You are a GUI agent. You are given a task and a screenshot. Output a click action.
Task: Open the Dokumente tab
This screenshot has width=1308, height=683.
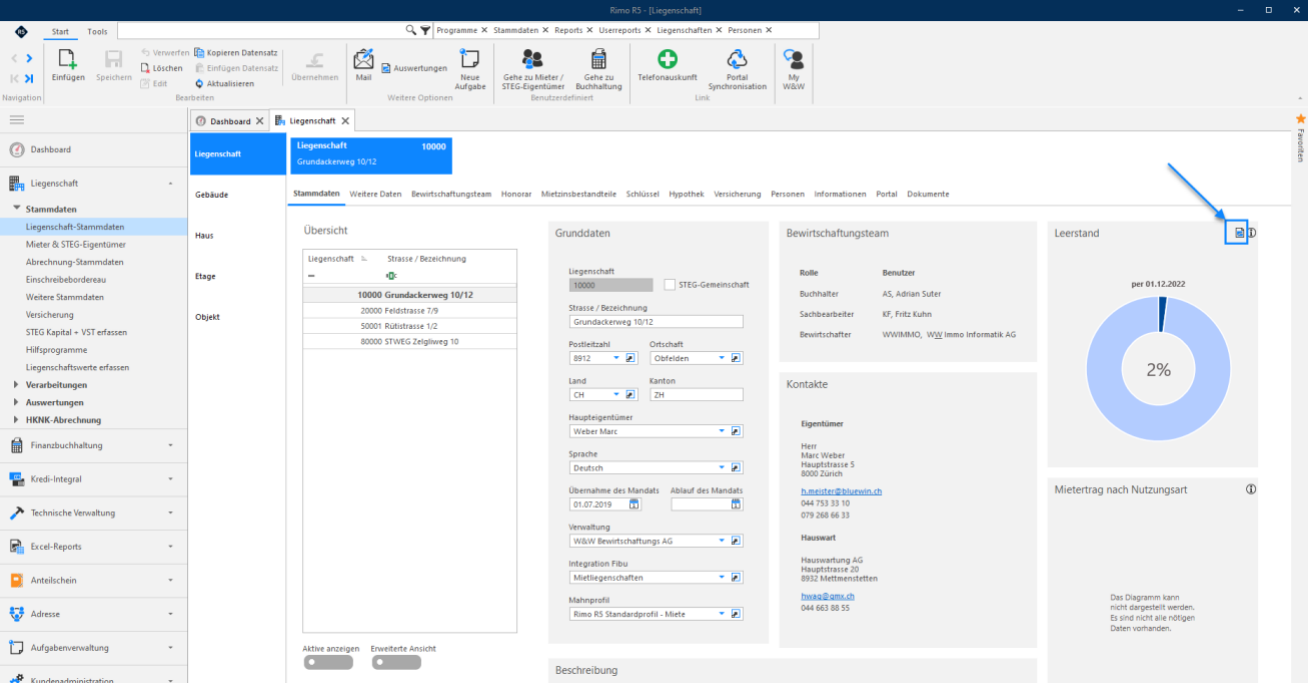pos(928,194)
